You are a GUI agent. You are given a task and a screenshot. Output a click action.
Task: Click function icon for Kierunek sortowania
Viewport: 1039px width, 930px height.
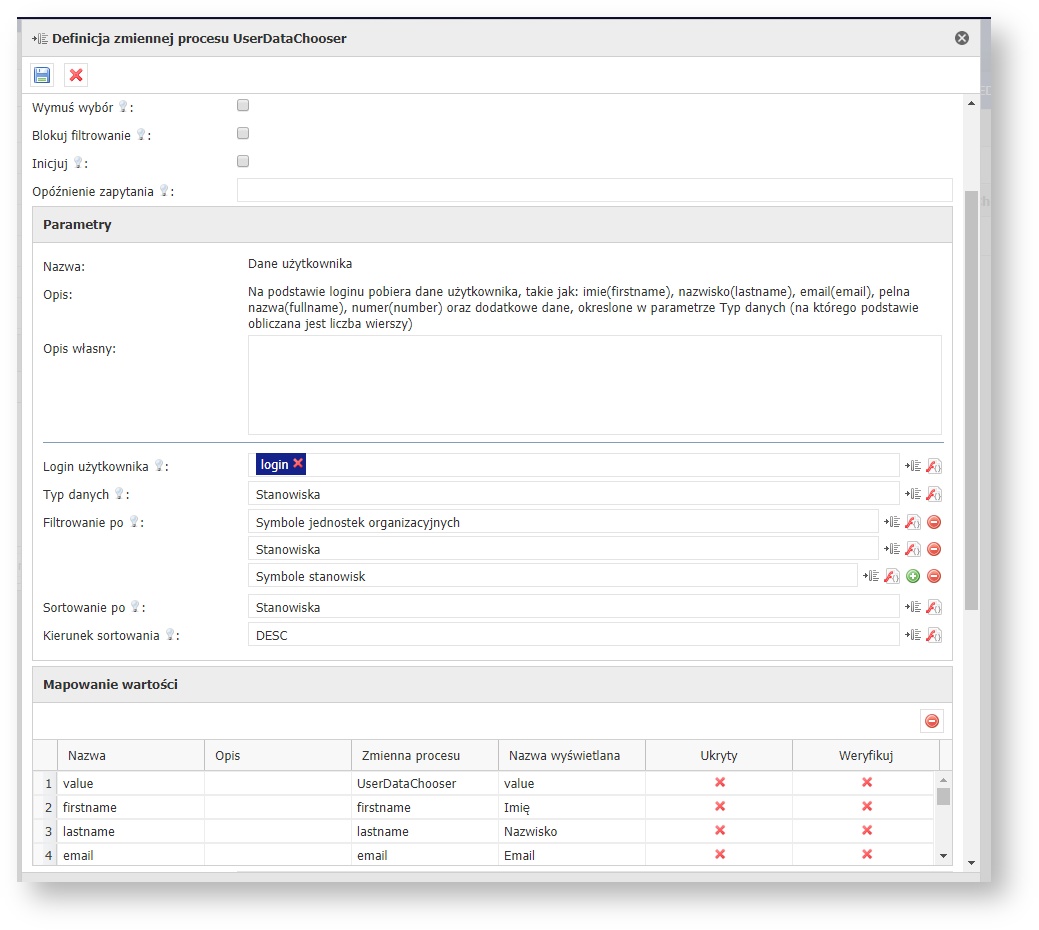(x=934, y=635)
